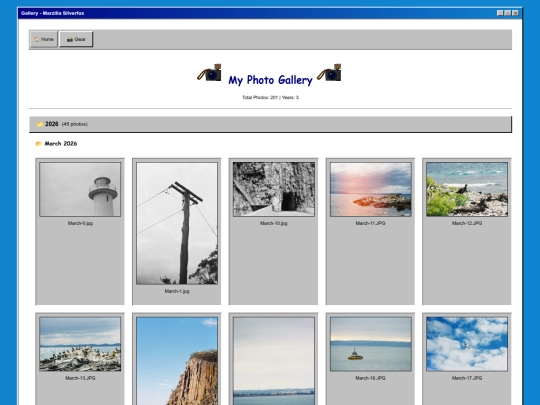This screenshot has height=405, width=540.
Task: Click the March-11.JPG filename label
Action: click(371, 223)
